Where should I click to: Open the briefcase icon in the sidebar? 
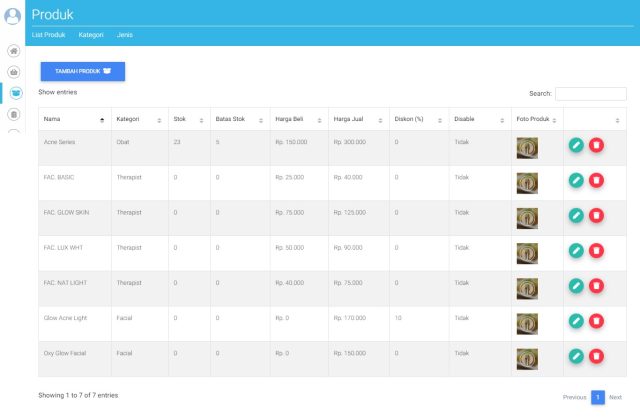click(14, 72)
